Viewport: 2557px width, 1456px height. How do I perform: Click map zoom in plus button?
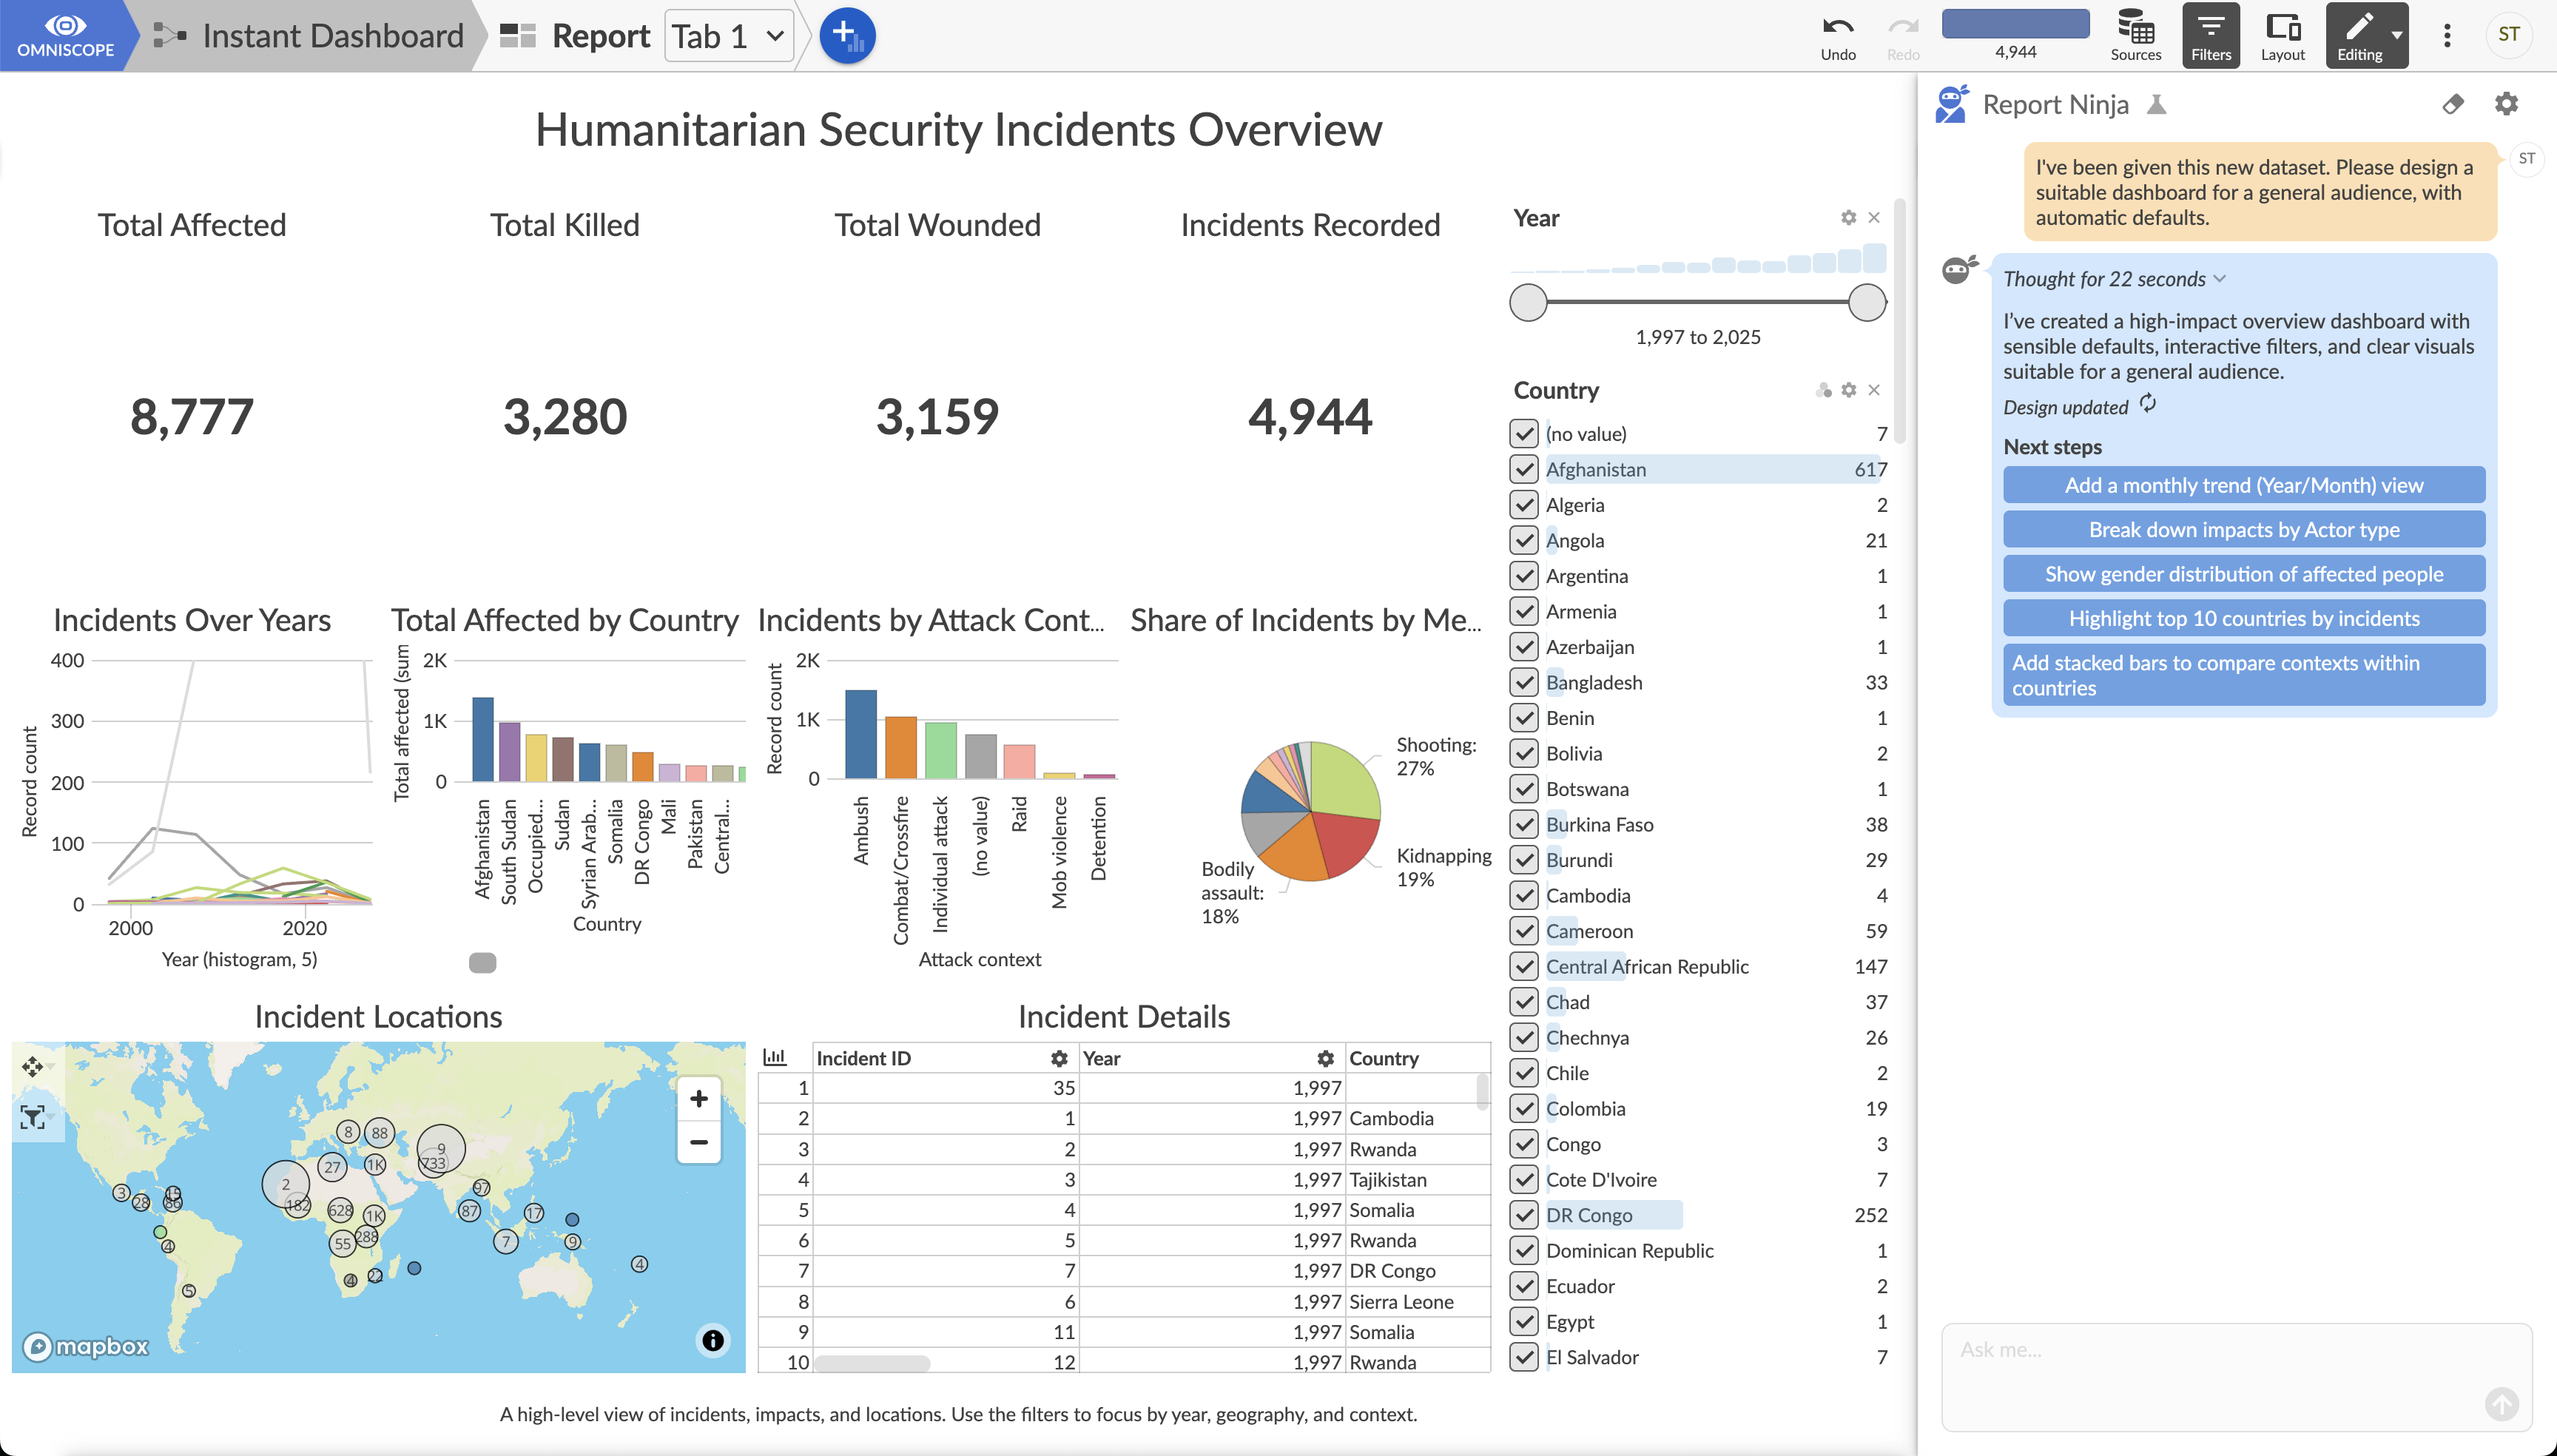click(699, 1099)
